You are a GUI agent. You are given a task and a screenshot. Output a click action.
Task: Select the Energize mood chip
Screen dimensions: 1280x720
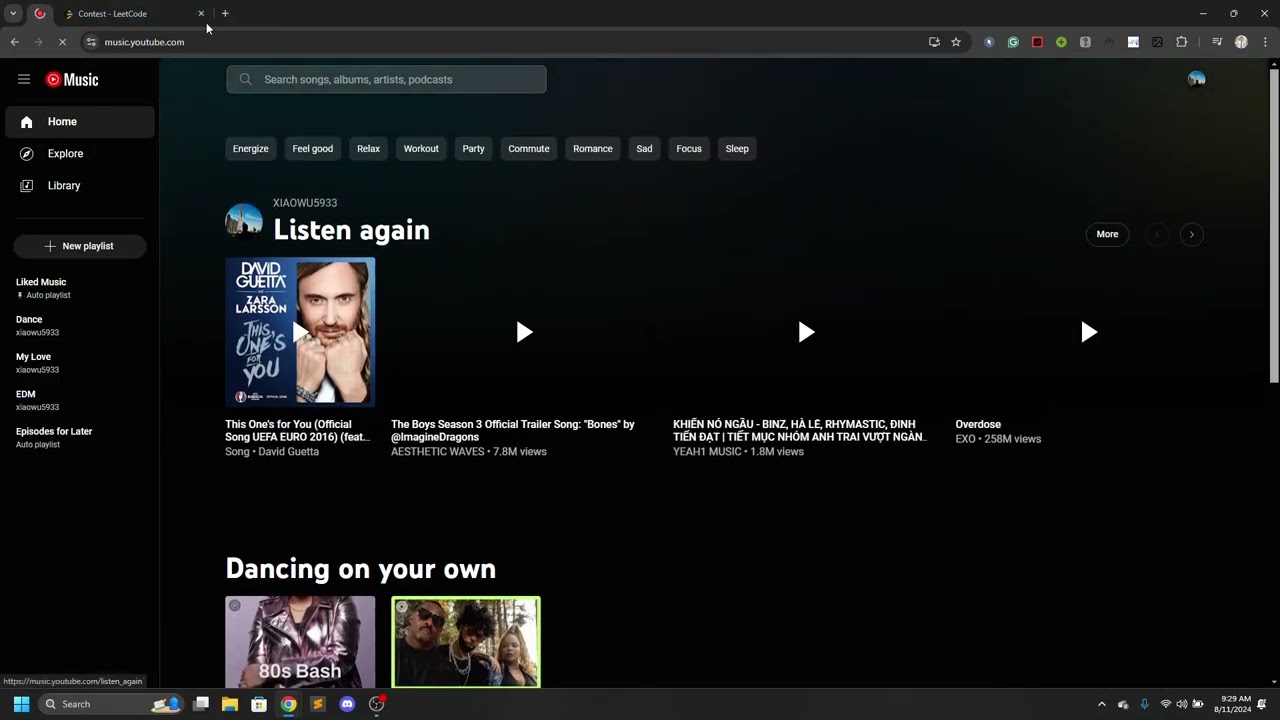click(250, 148)
